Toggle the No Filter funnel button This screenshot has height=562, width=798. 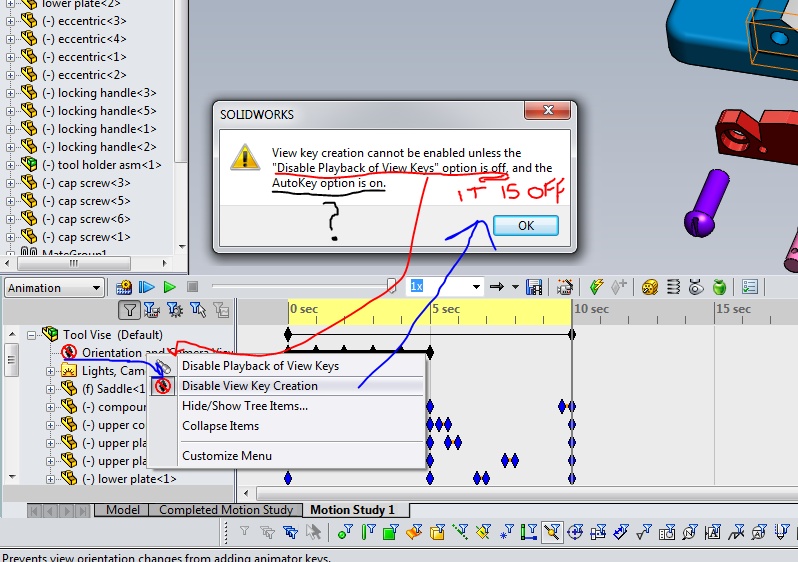129,310
